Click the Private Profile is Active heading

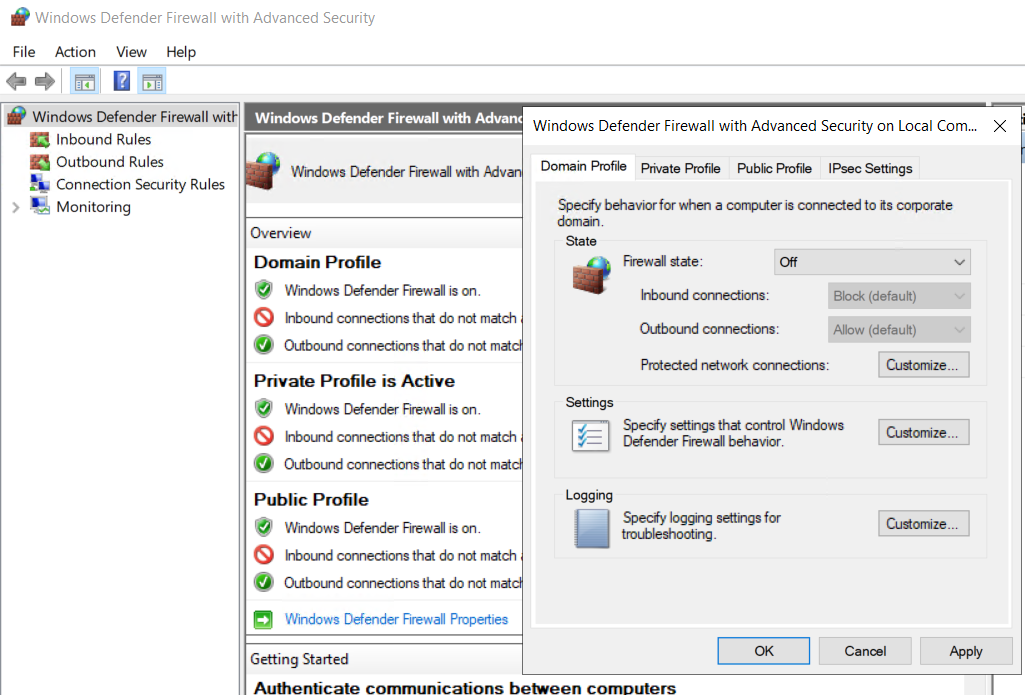354,381
